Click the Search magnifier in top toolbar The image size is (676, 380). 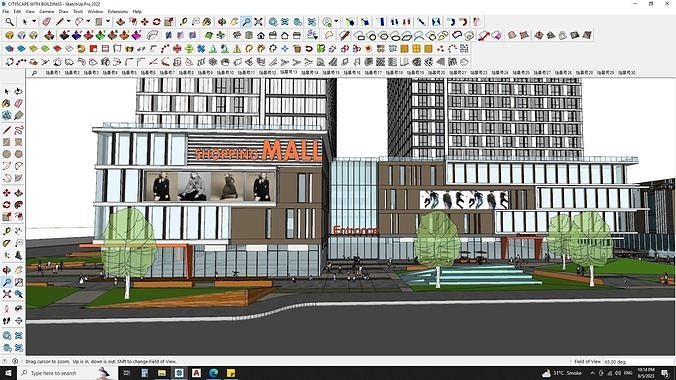click(x=9, y=22)
